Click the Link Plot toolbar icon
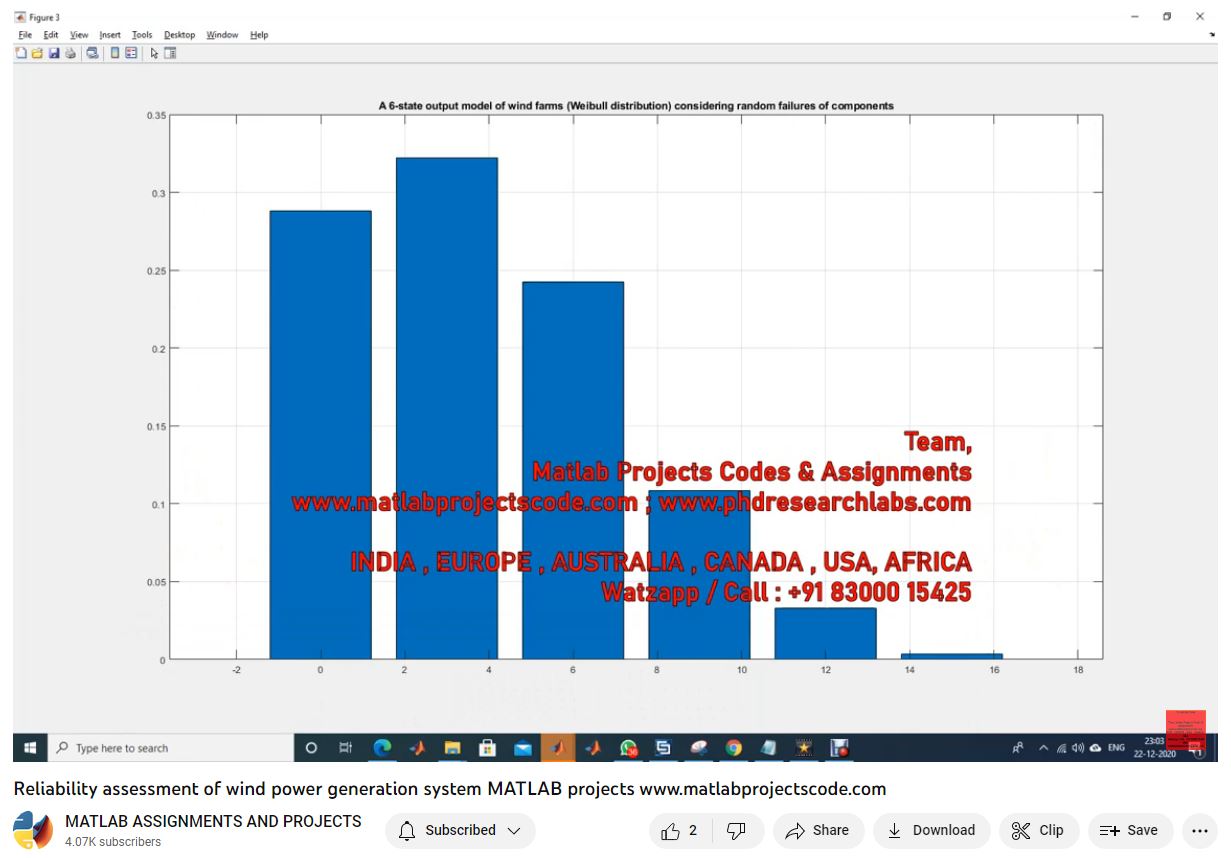Screen dimensions: 1231x858 pos(93,53)
